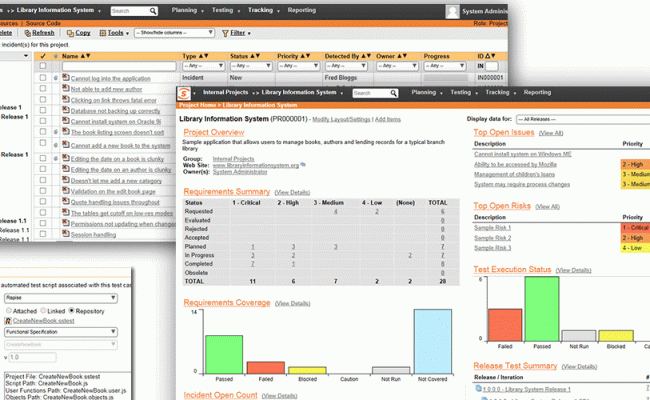Click the Filter funnel icon
Viewport: 650px width, 400px height.
[225, 33]
